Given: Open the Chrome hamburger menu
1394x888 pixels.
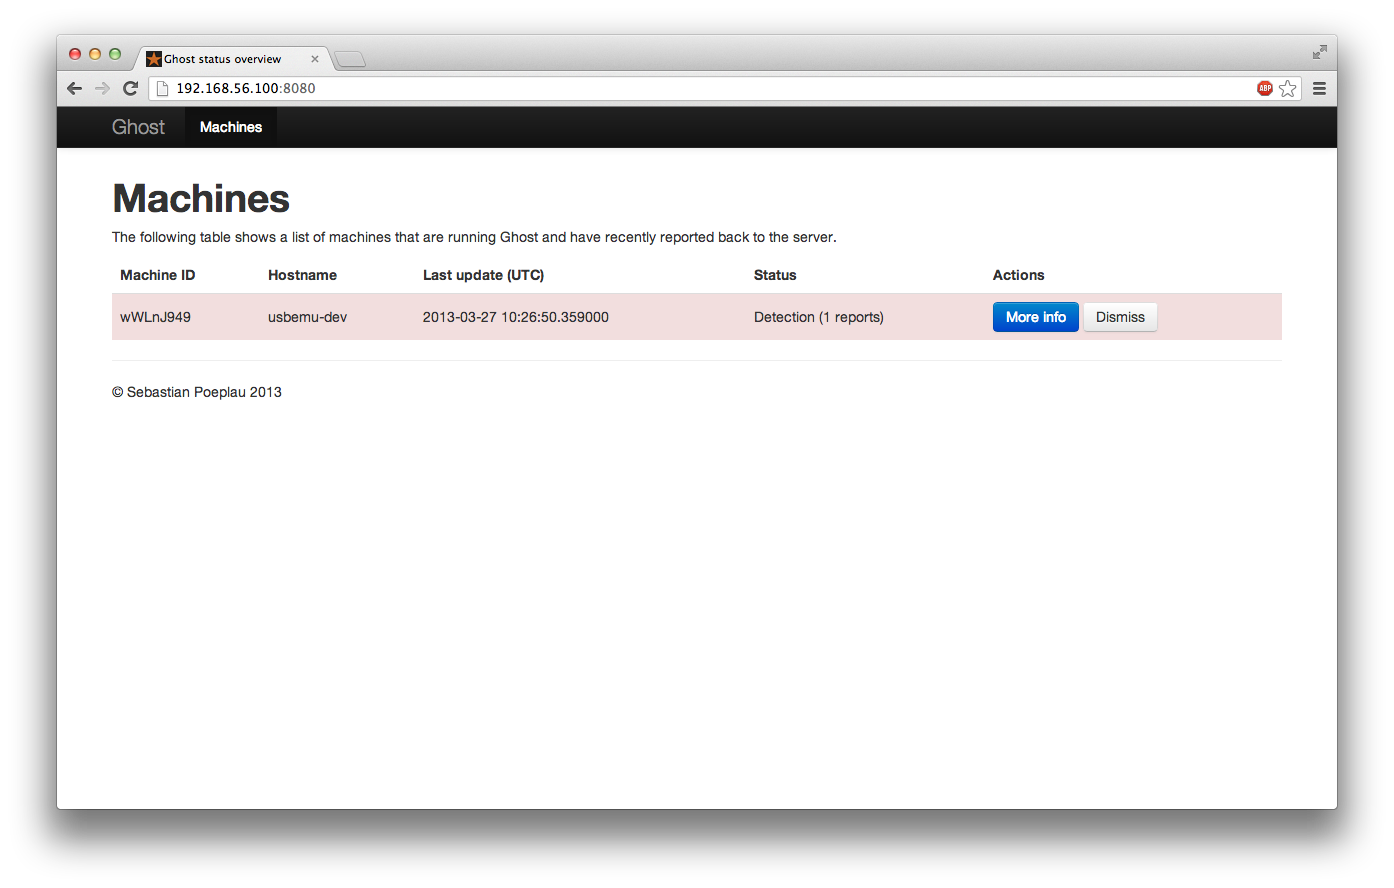Looking at the screenshot, I should [x=1319, y=88].
